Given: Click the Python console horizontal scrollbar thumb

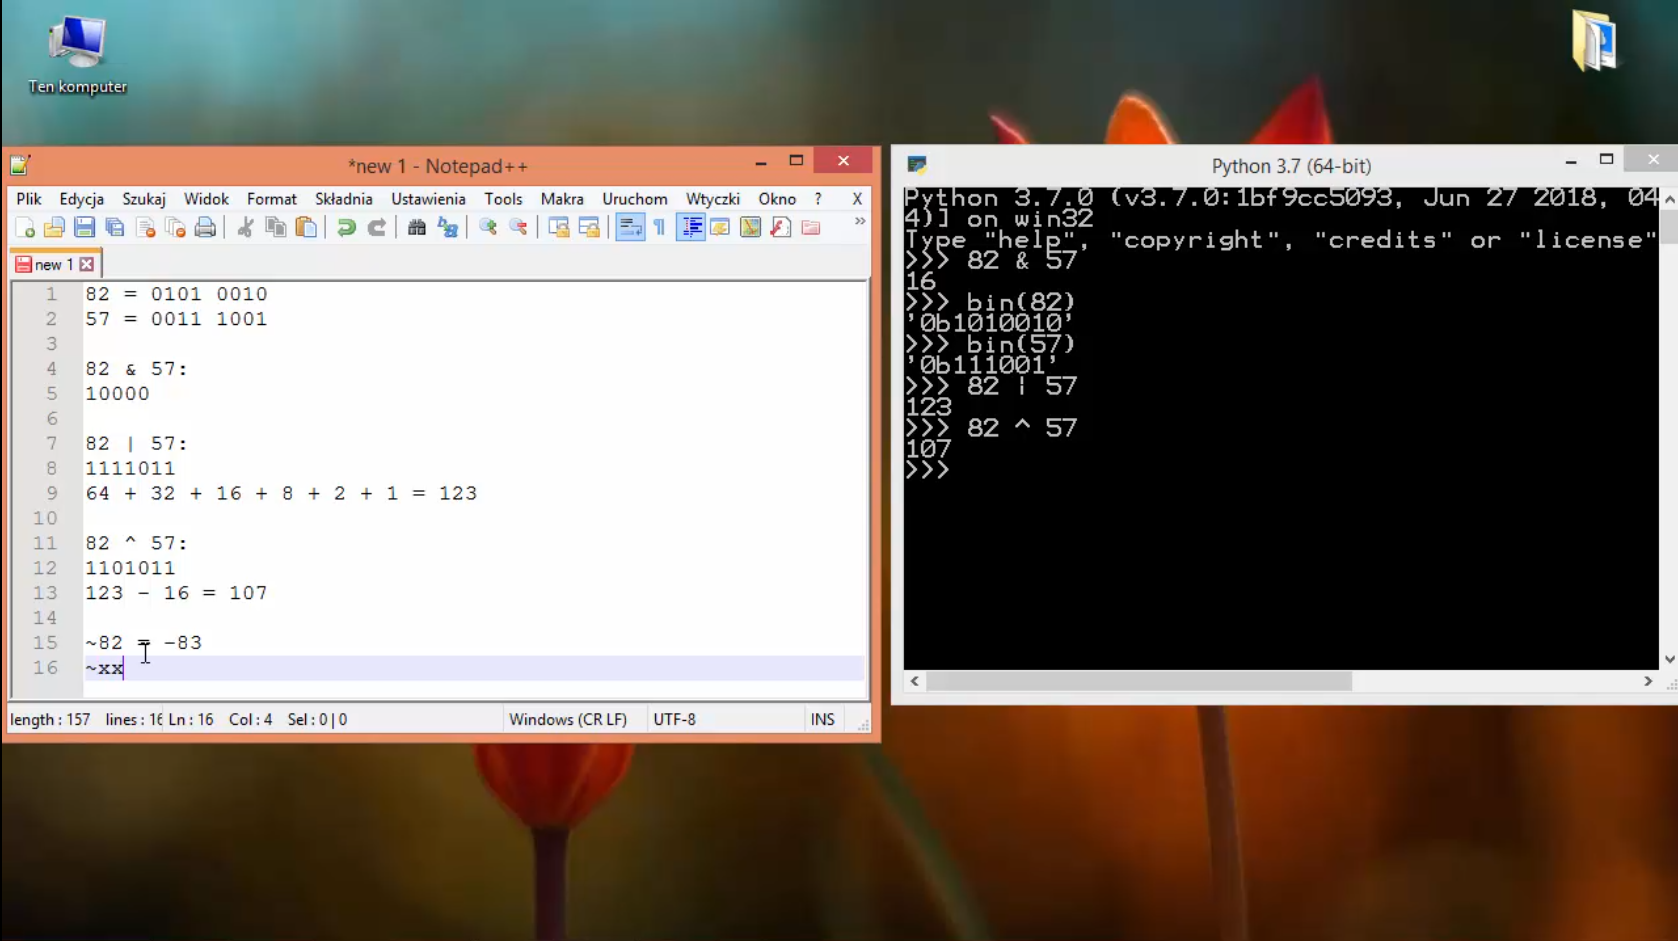Looking at the screenshot, I should click(1139, 681).
